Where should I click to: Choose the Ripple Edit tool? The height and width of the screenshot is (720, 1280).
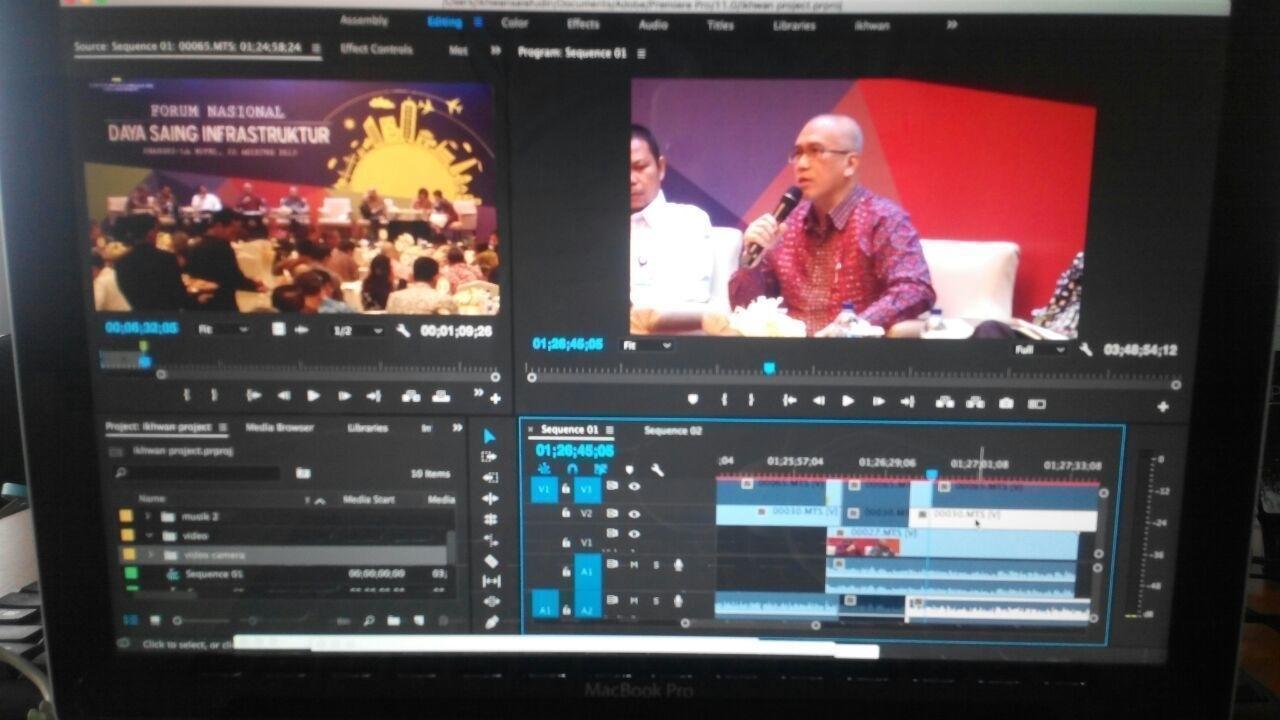coord(490,477)
